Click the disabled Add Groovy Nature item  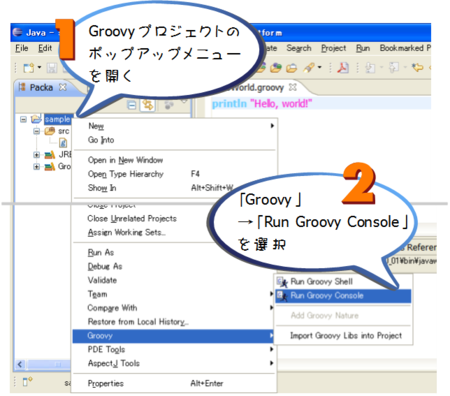pos(343,316)
